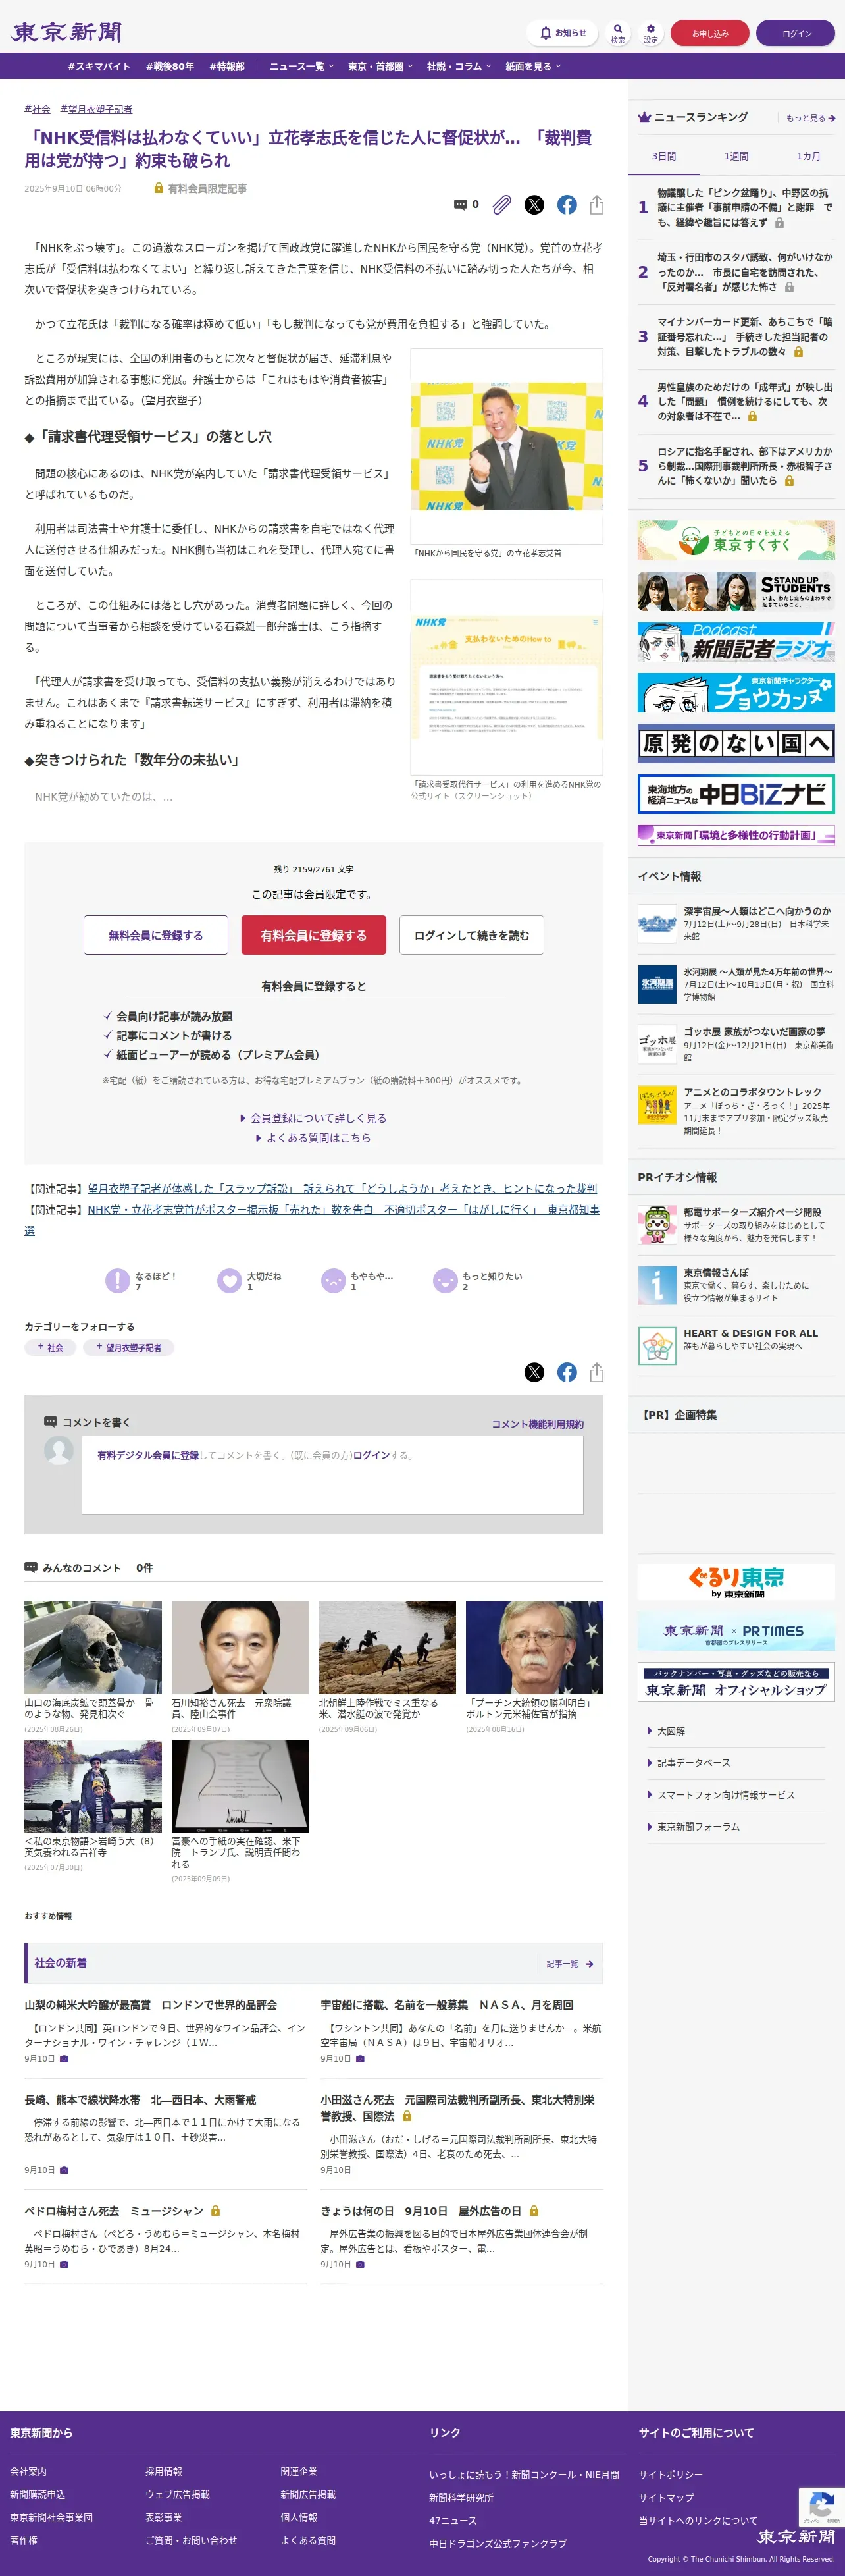Open 記事一覧 link in 社会の新着
The width and height of the screenshot is (845, 2576).
(570, 1964)
